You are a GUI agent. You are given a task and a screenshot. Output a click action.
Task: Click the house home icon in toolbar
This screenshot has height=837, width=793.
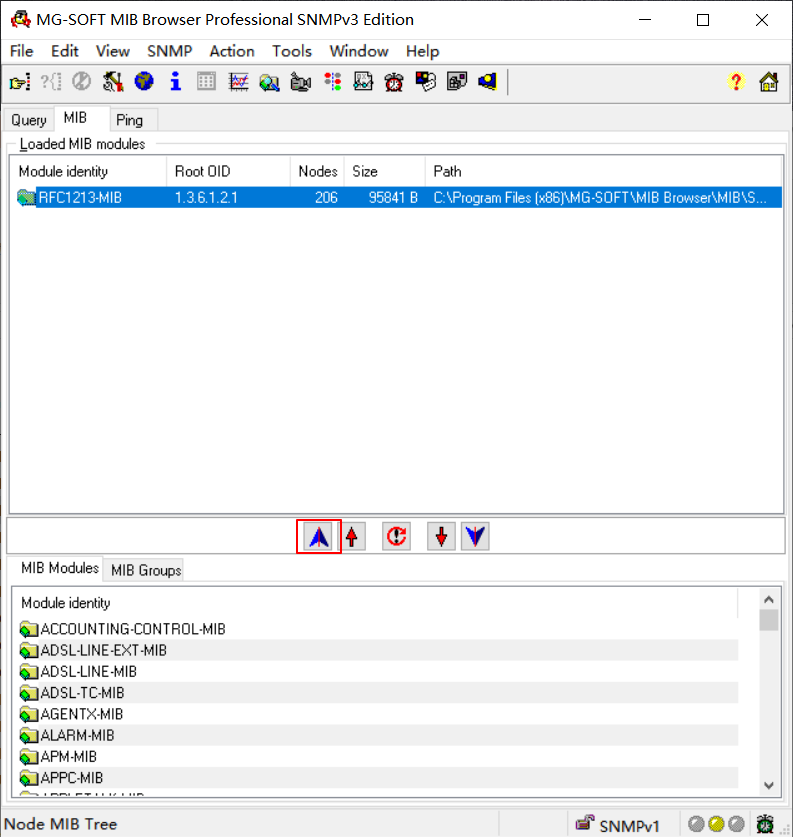[768, 82]
